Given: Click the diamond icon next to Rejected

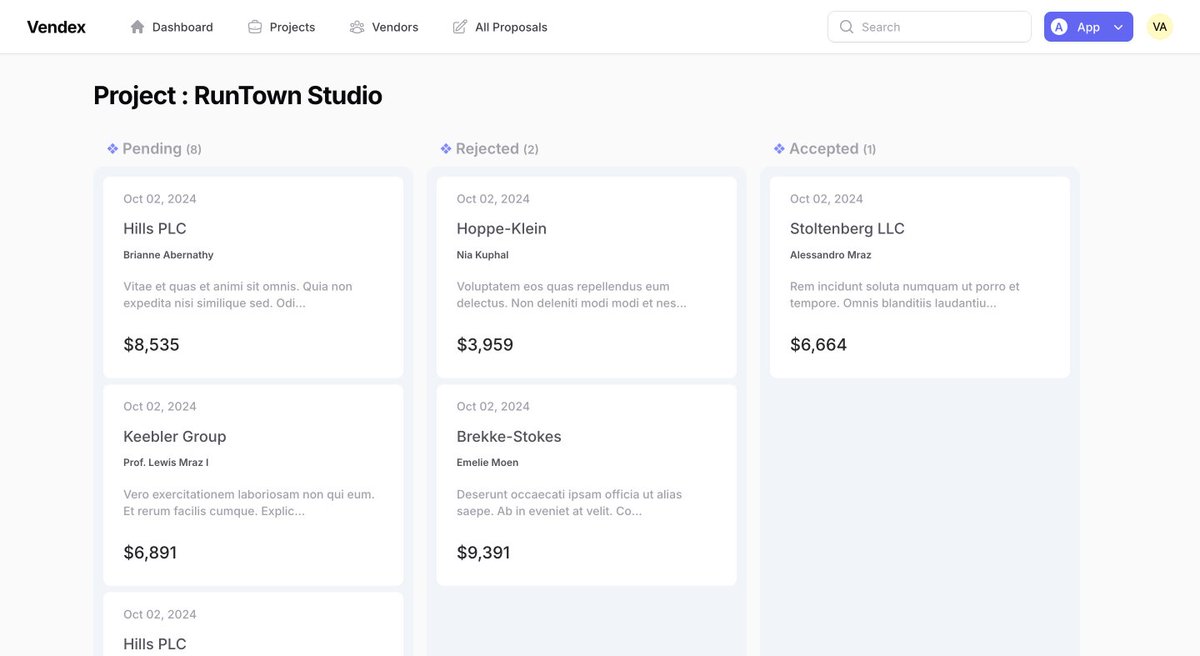Looking at the screenshot, I should (446, 149).
